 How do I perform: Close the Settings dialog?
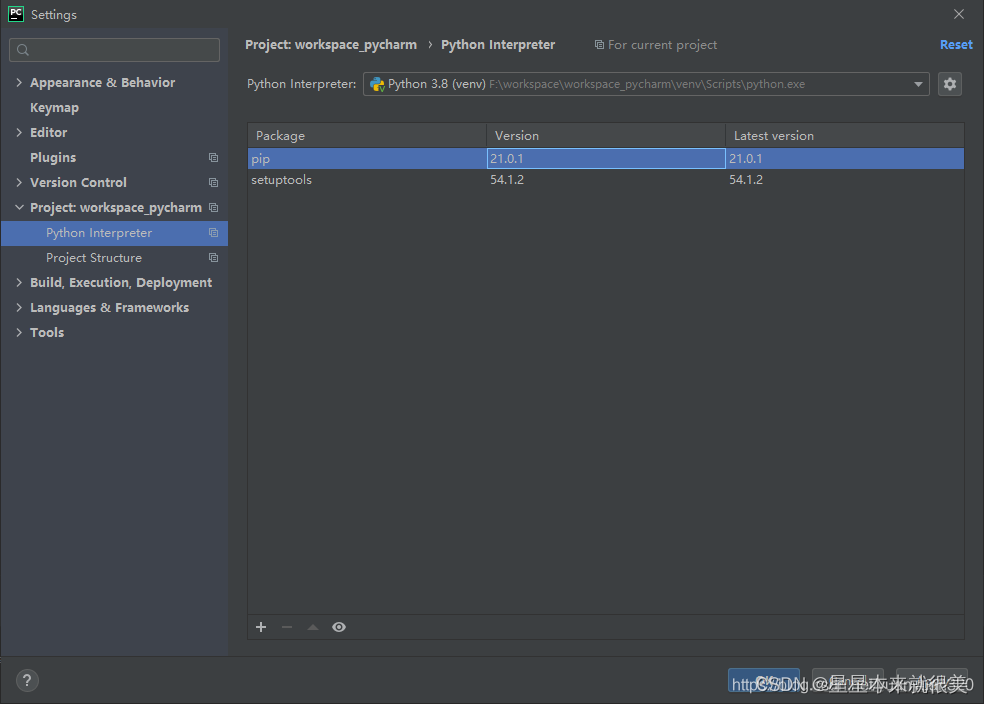958,14
